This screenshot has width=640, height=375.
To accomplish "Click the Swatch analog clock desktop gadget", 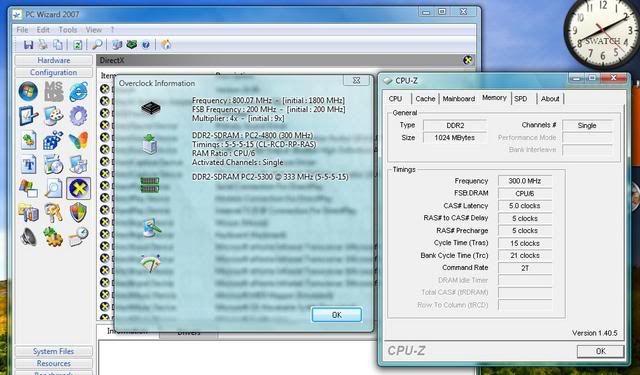I will coord(601,32).
